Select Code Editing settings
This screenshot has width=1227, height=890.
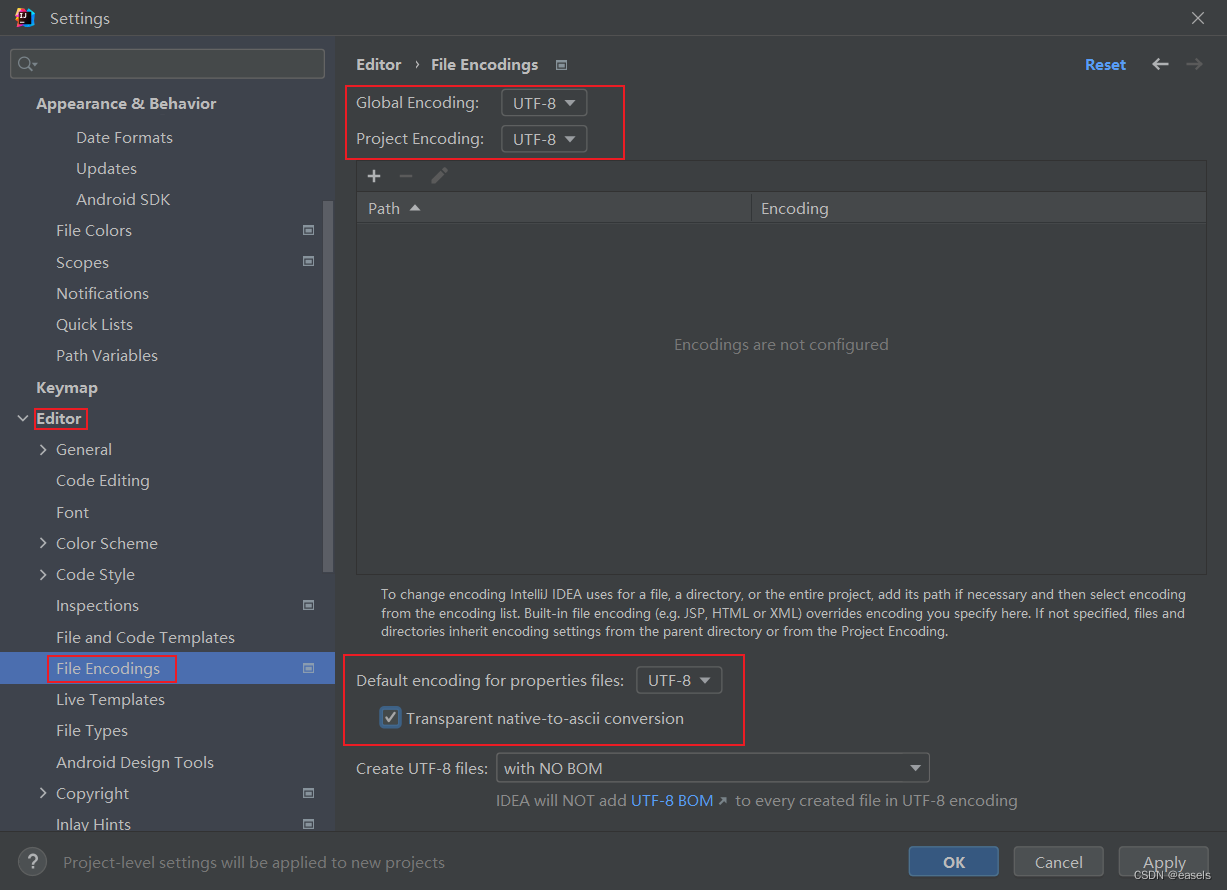(103, 480)
